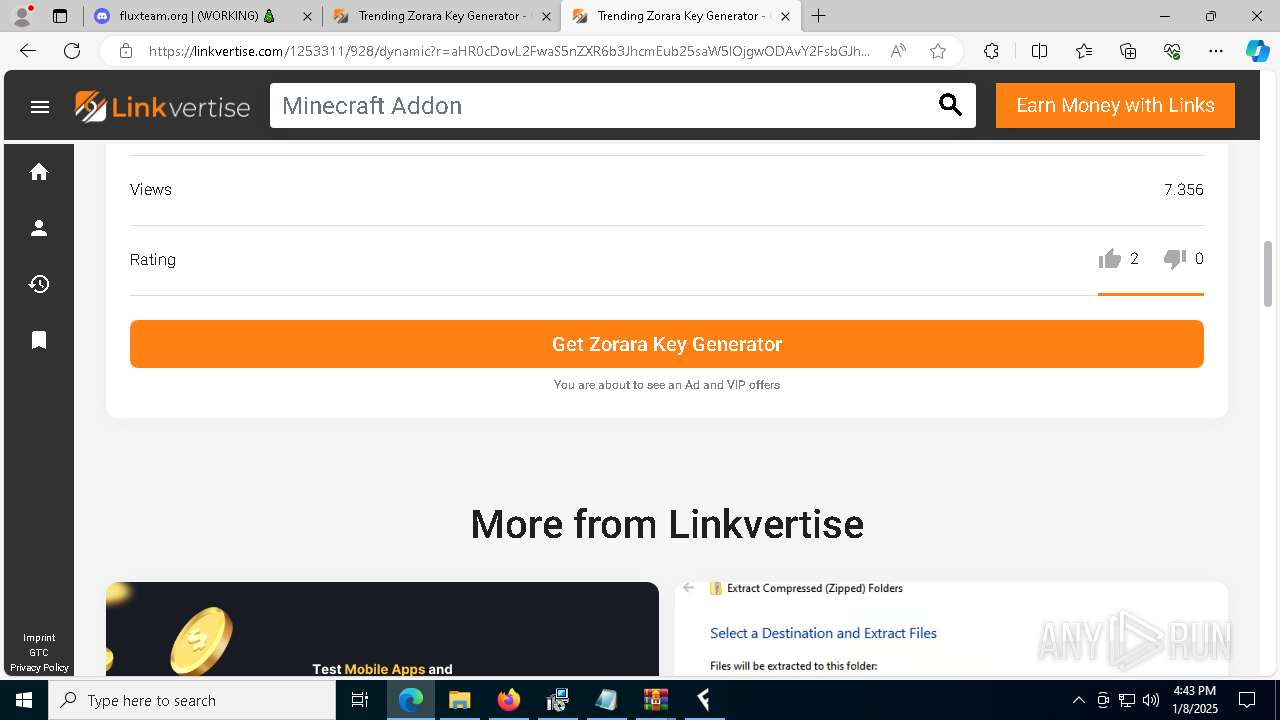Open the Imprint link

(39, 638)
